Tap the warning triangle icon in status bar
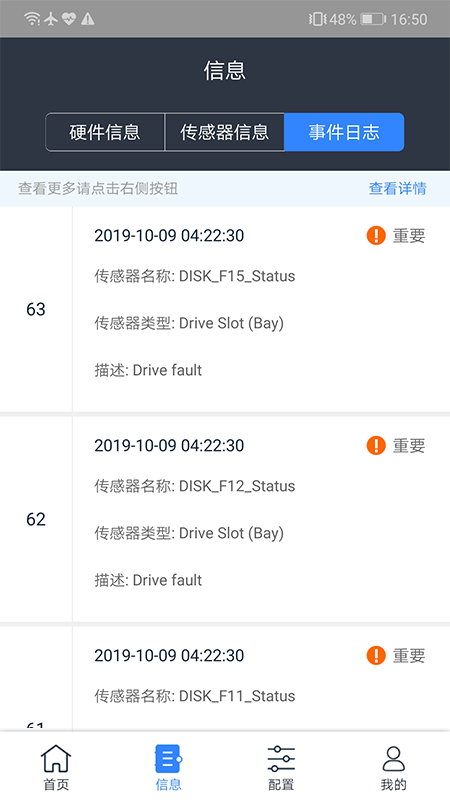The width and height of the screenshot is (450, 800). tap(88, 19)
